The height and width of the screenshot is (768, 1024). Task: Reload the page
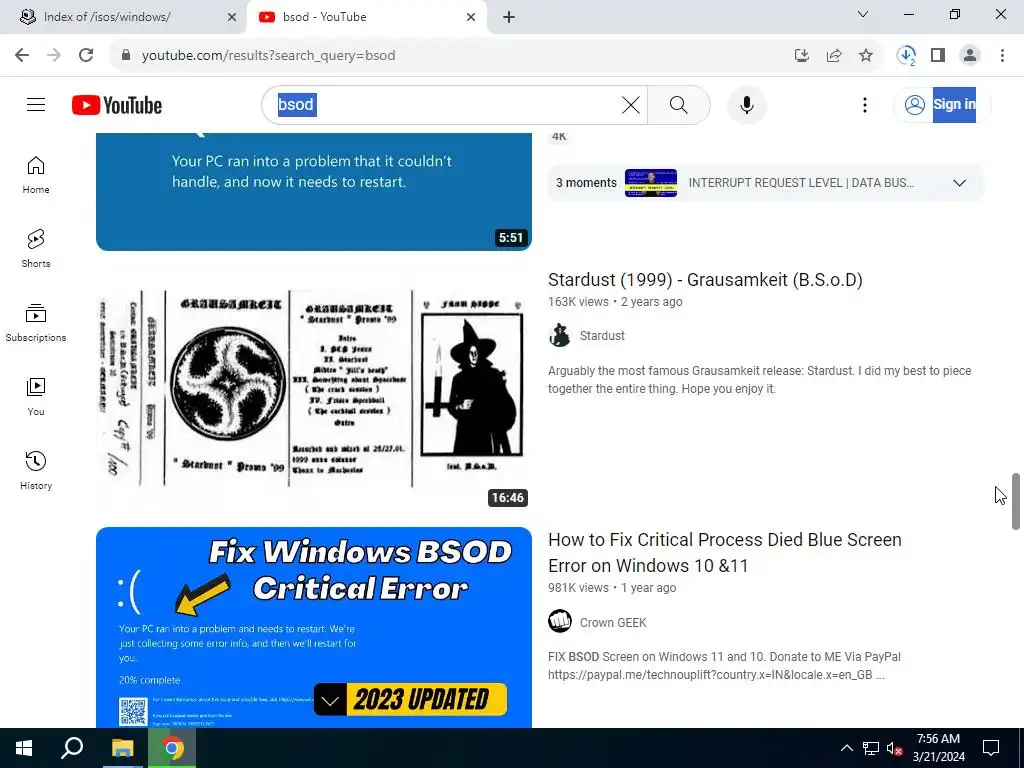(86, 55)
